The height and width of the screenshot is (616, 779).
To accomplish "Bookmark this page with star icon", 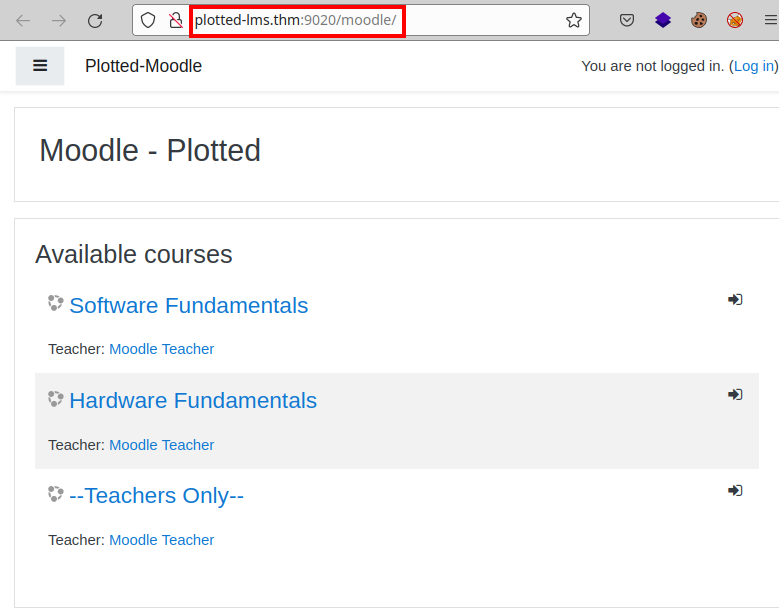I will (x=574, y=20).
